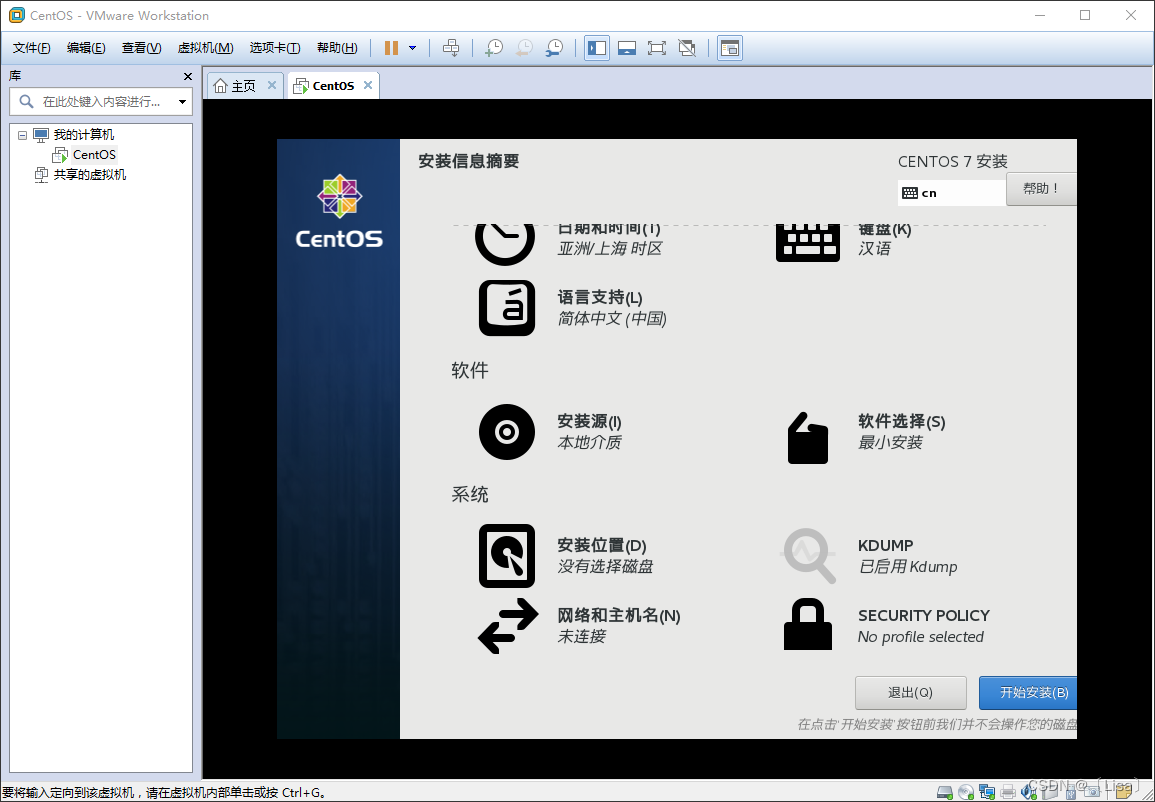Image resolution: width=1155 pixels, height=802 pixels.
Task: Open the 文件(F) menu
Action: 32,48
